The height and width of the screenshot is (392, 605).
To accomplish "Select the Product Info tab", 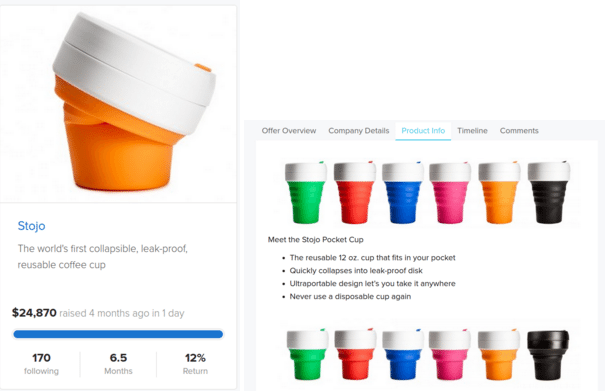I will (x=423, y=131).
